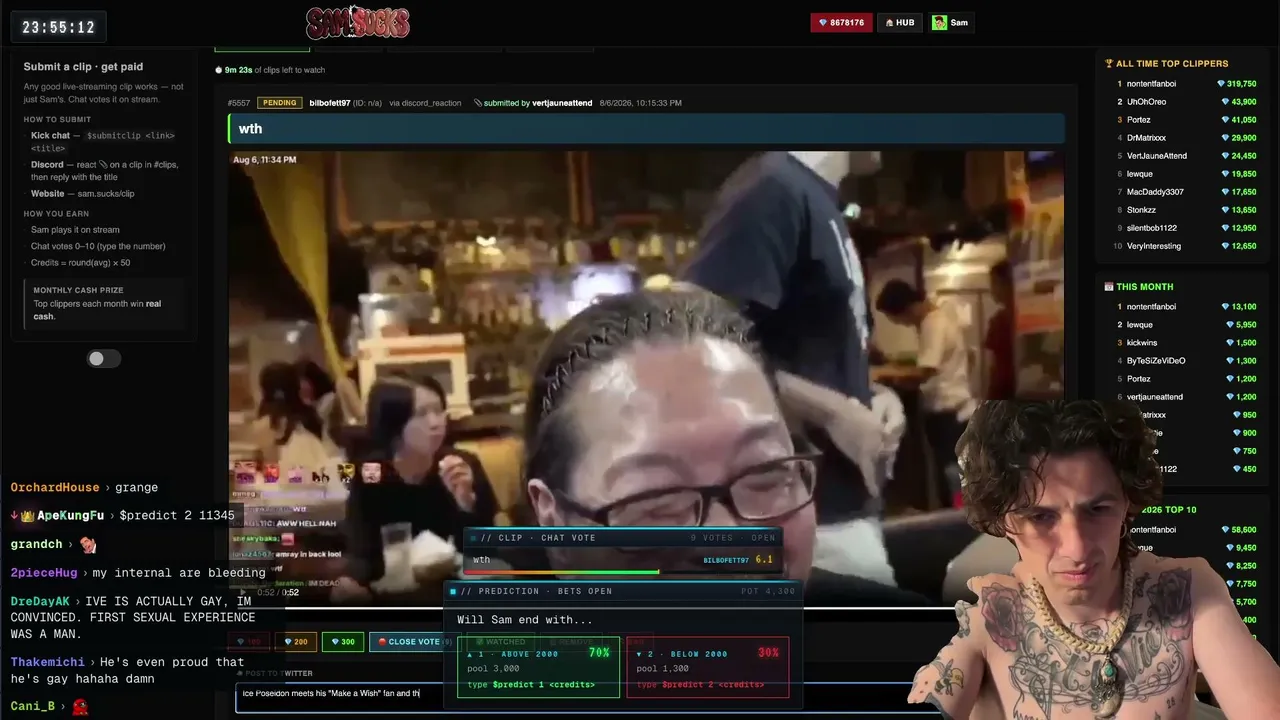Screen dimensions: 1280x720
Task: Click the diamond icon beside 13,100
Action: pyautogui.click(x=1226, y=307)
